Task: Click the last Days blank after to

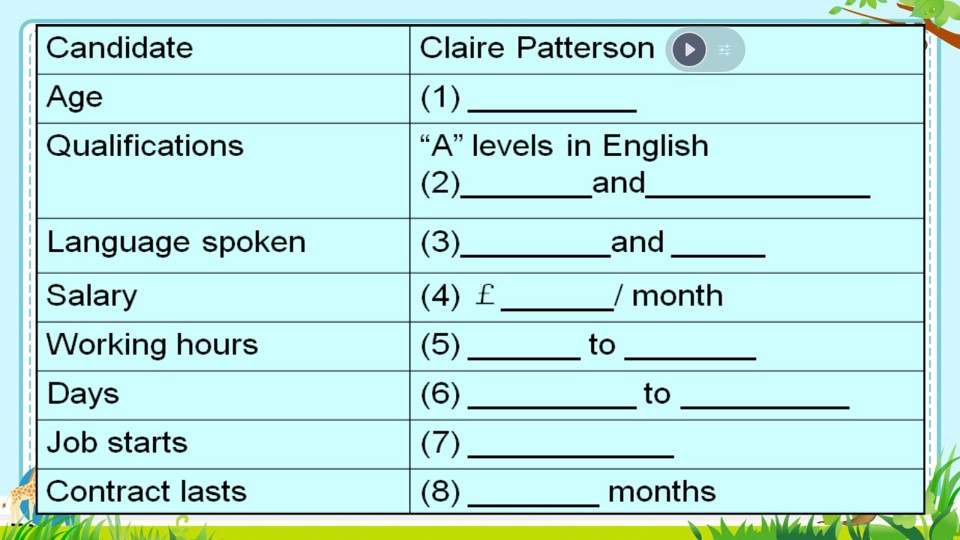Action: pos(765,400)
